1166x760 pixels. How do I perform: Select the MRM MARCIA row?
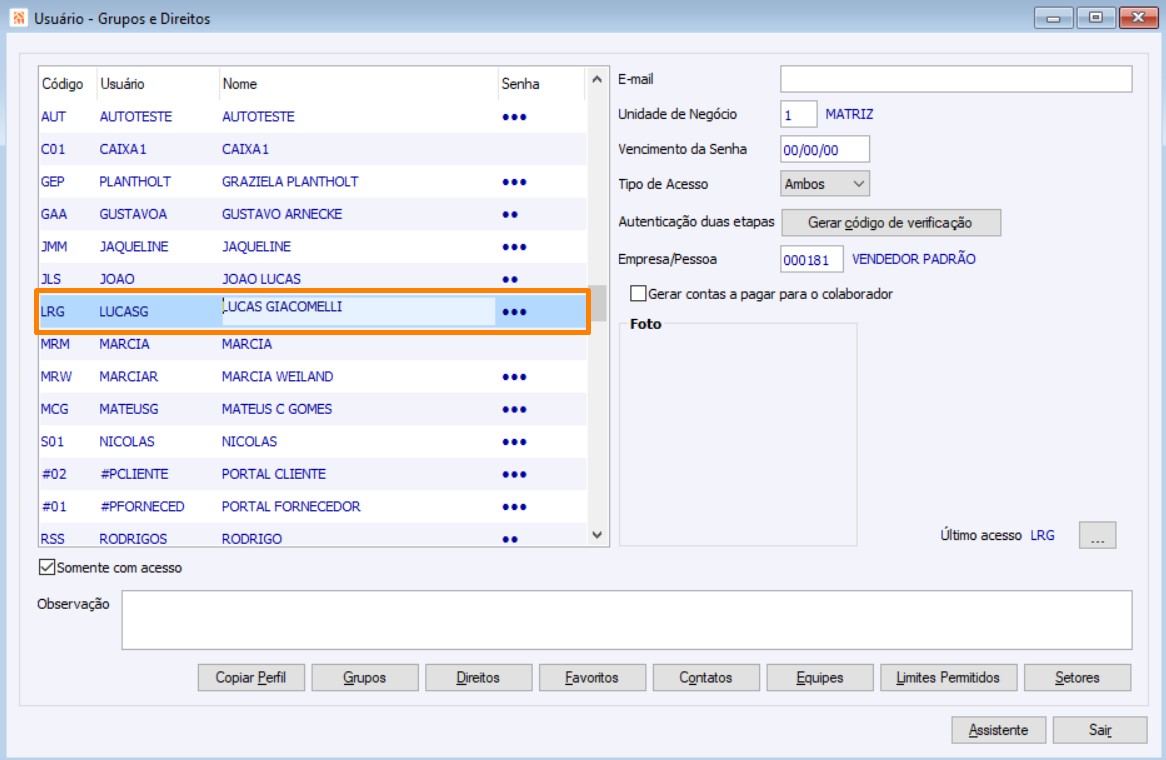(x=312, y=344)
